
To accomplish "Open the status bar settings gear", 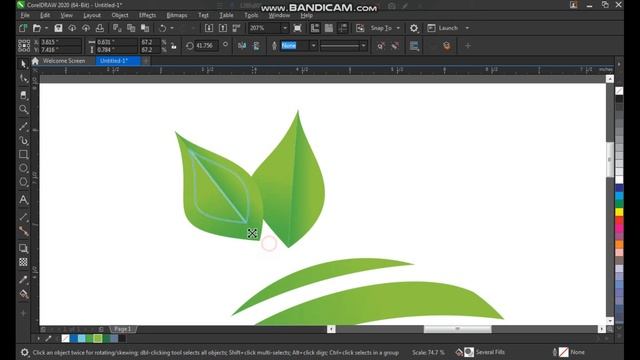I will (x=24, y=352).
